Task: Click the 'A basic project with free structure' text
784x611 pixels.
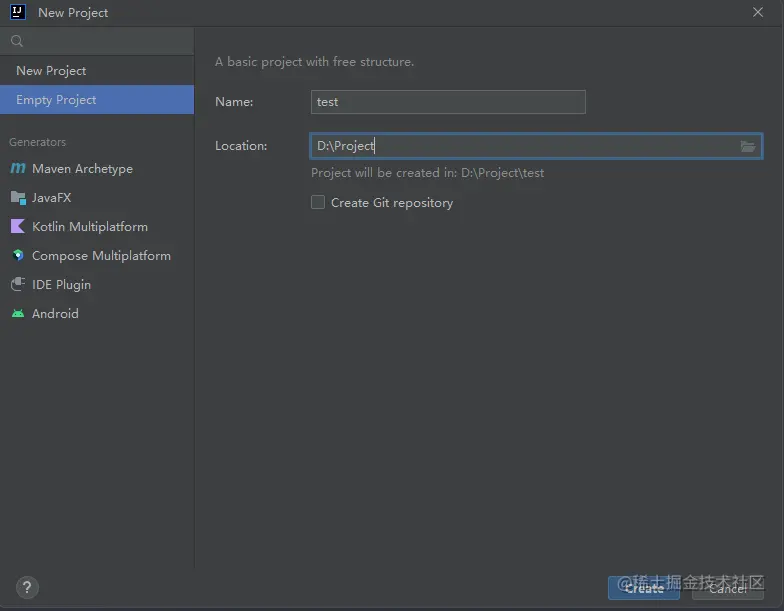Action: 314,62
